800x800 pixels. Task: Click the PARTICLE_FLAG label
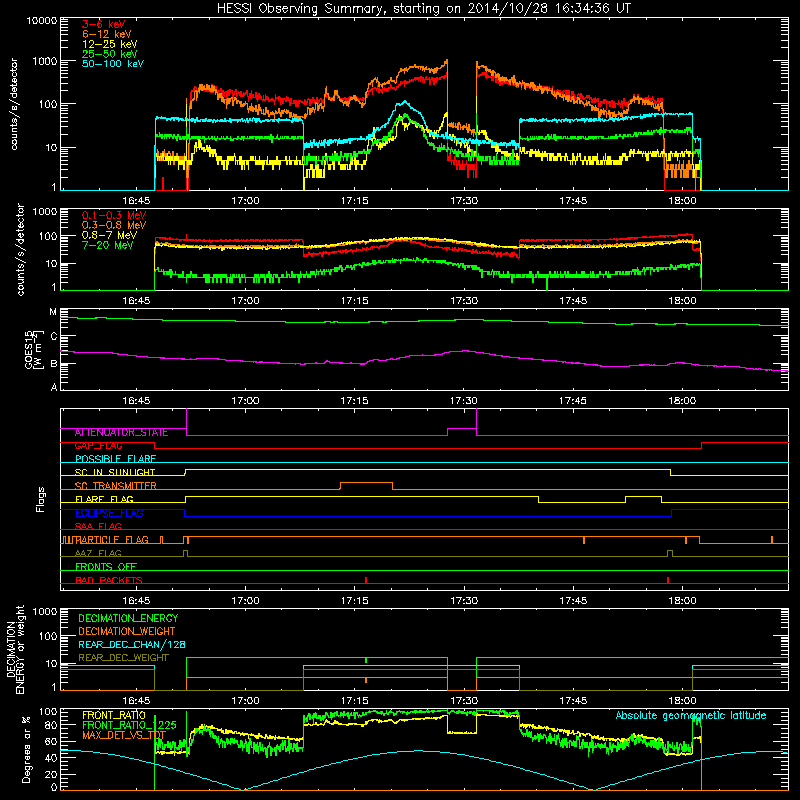pyautogui.click(x=112, y=540)
